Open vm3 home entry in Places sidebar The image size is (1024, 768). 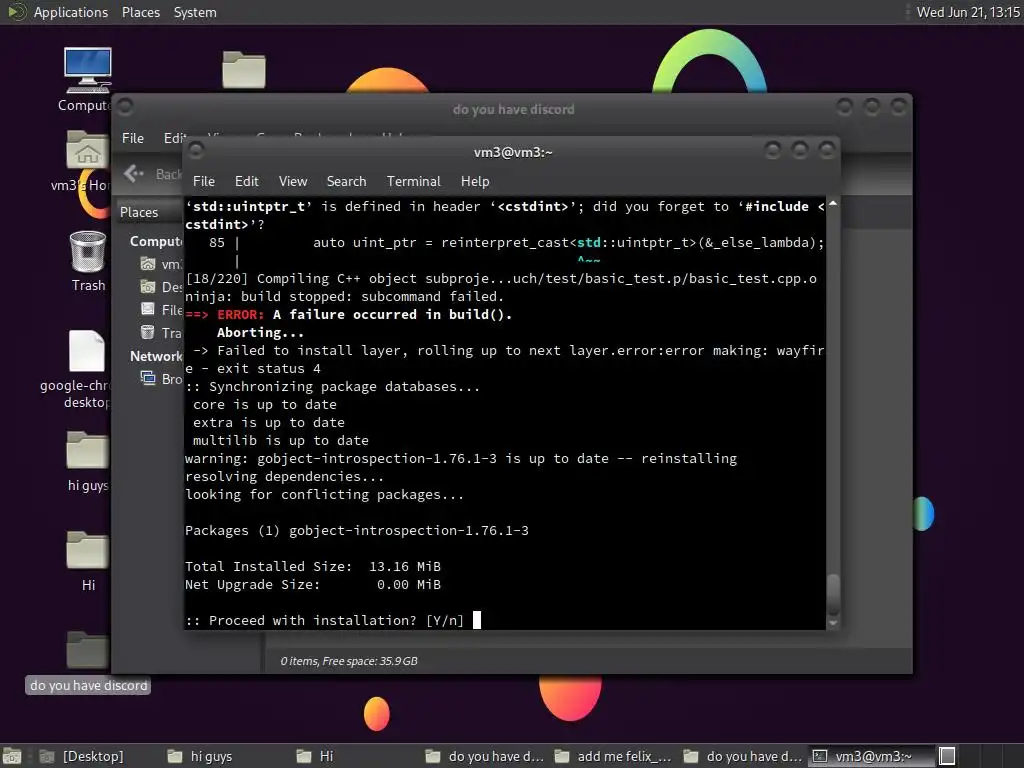coord(161,264)
